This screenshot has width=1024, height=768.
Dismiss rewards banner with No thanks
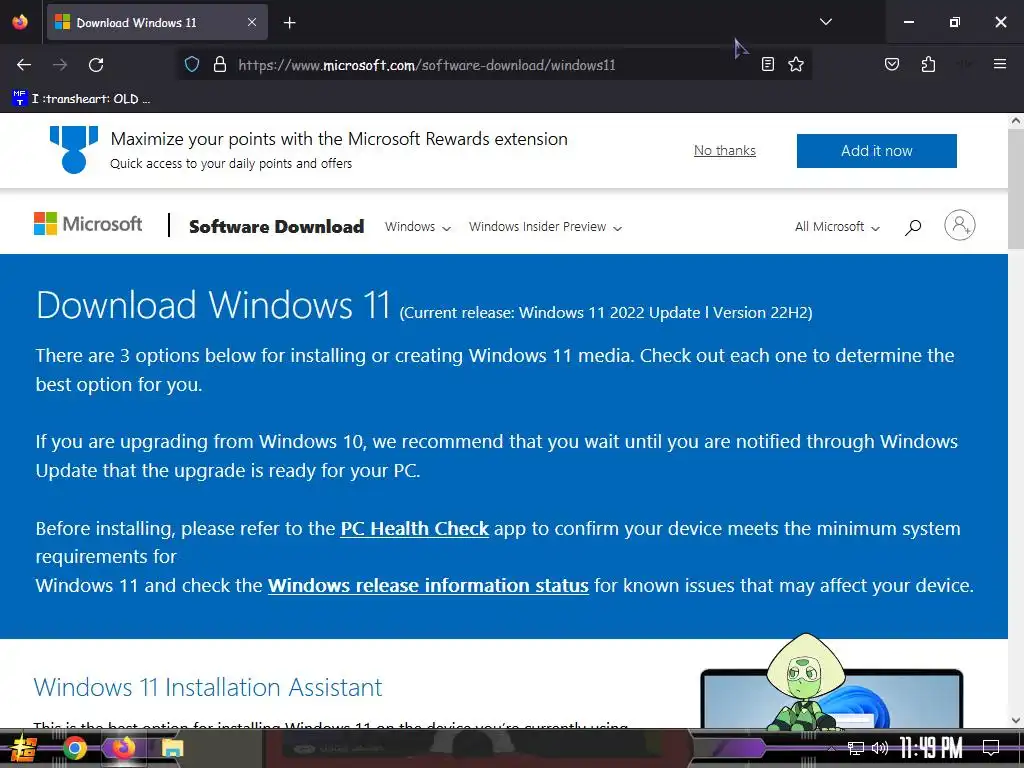click(x=724, y=150)
